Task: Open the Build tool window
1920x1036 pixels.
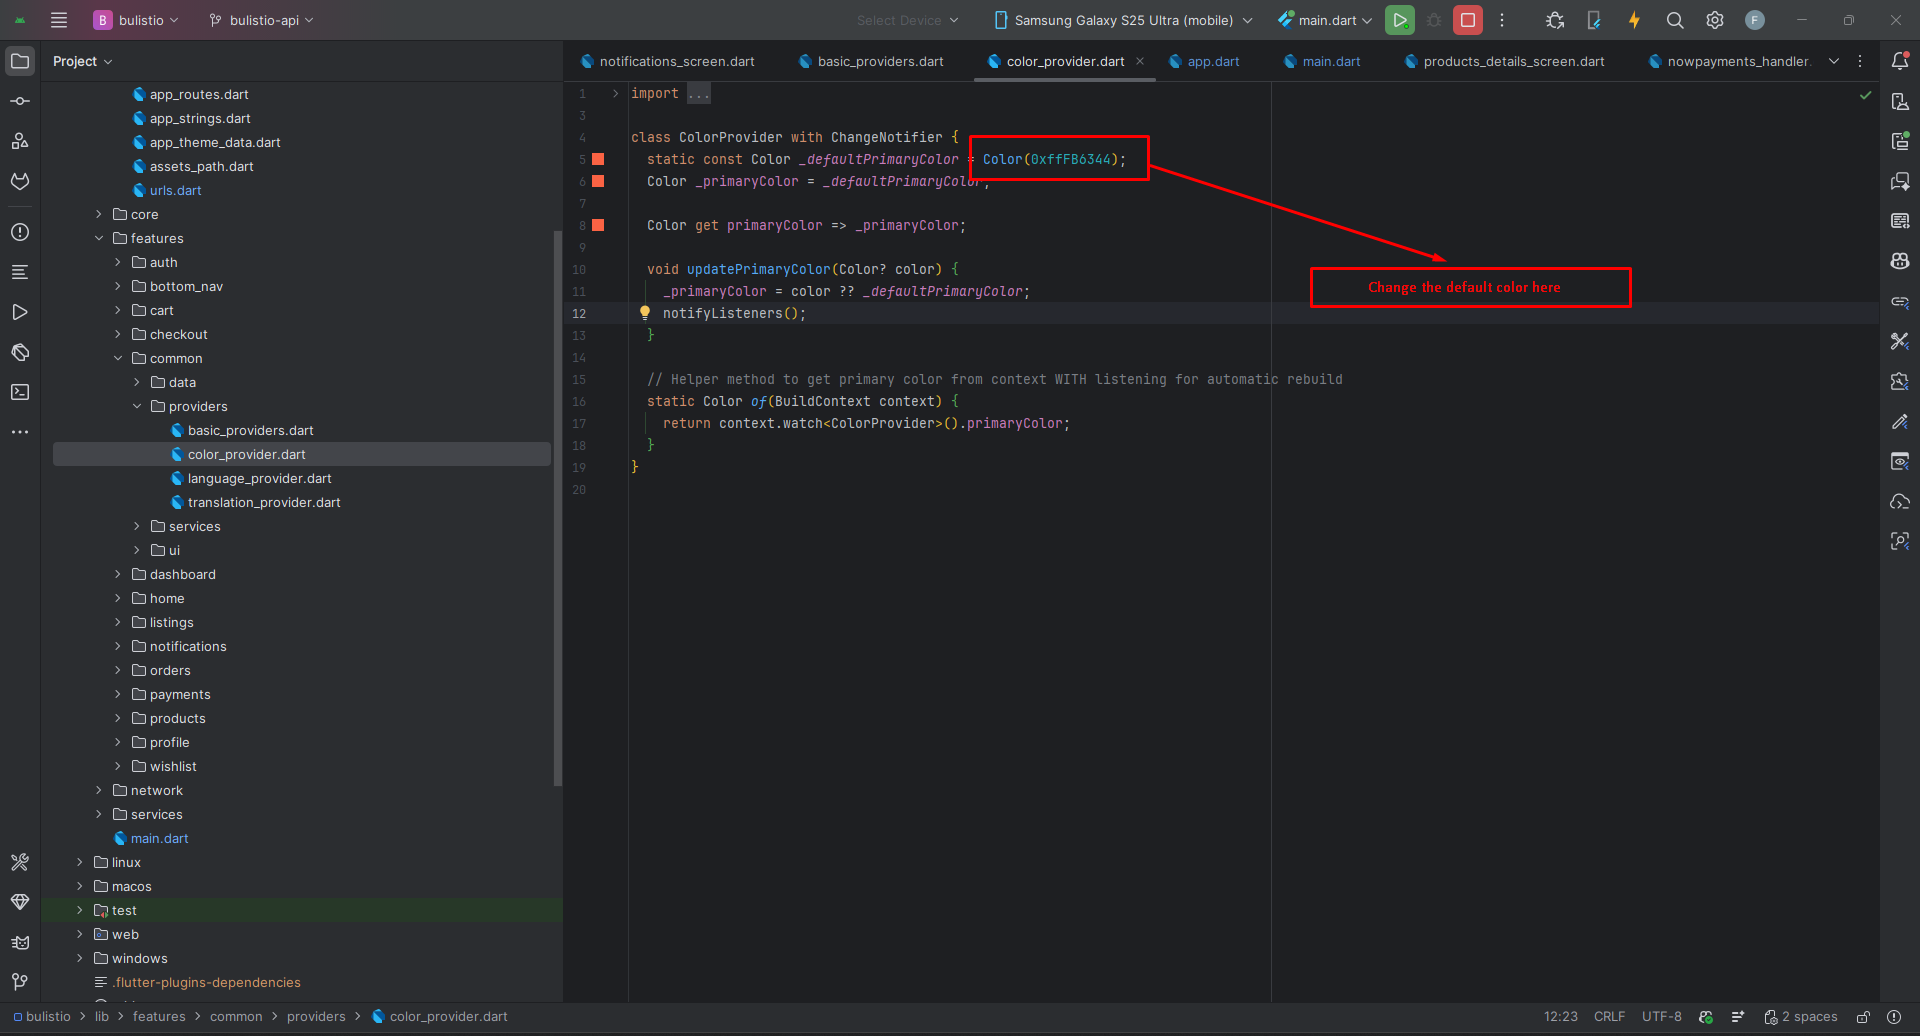Action: [20, 862]
